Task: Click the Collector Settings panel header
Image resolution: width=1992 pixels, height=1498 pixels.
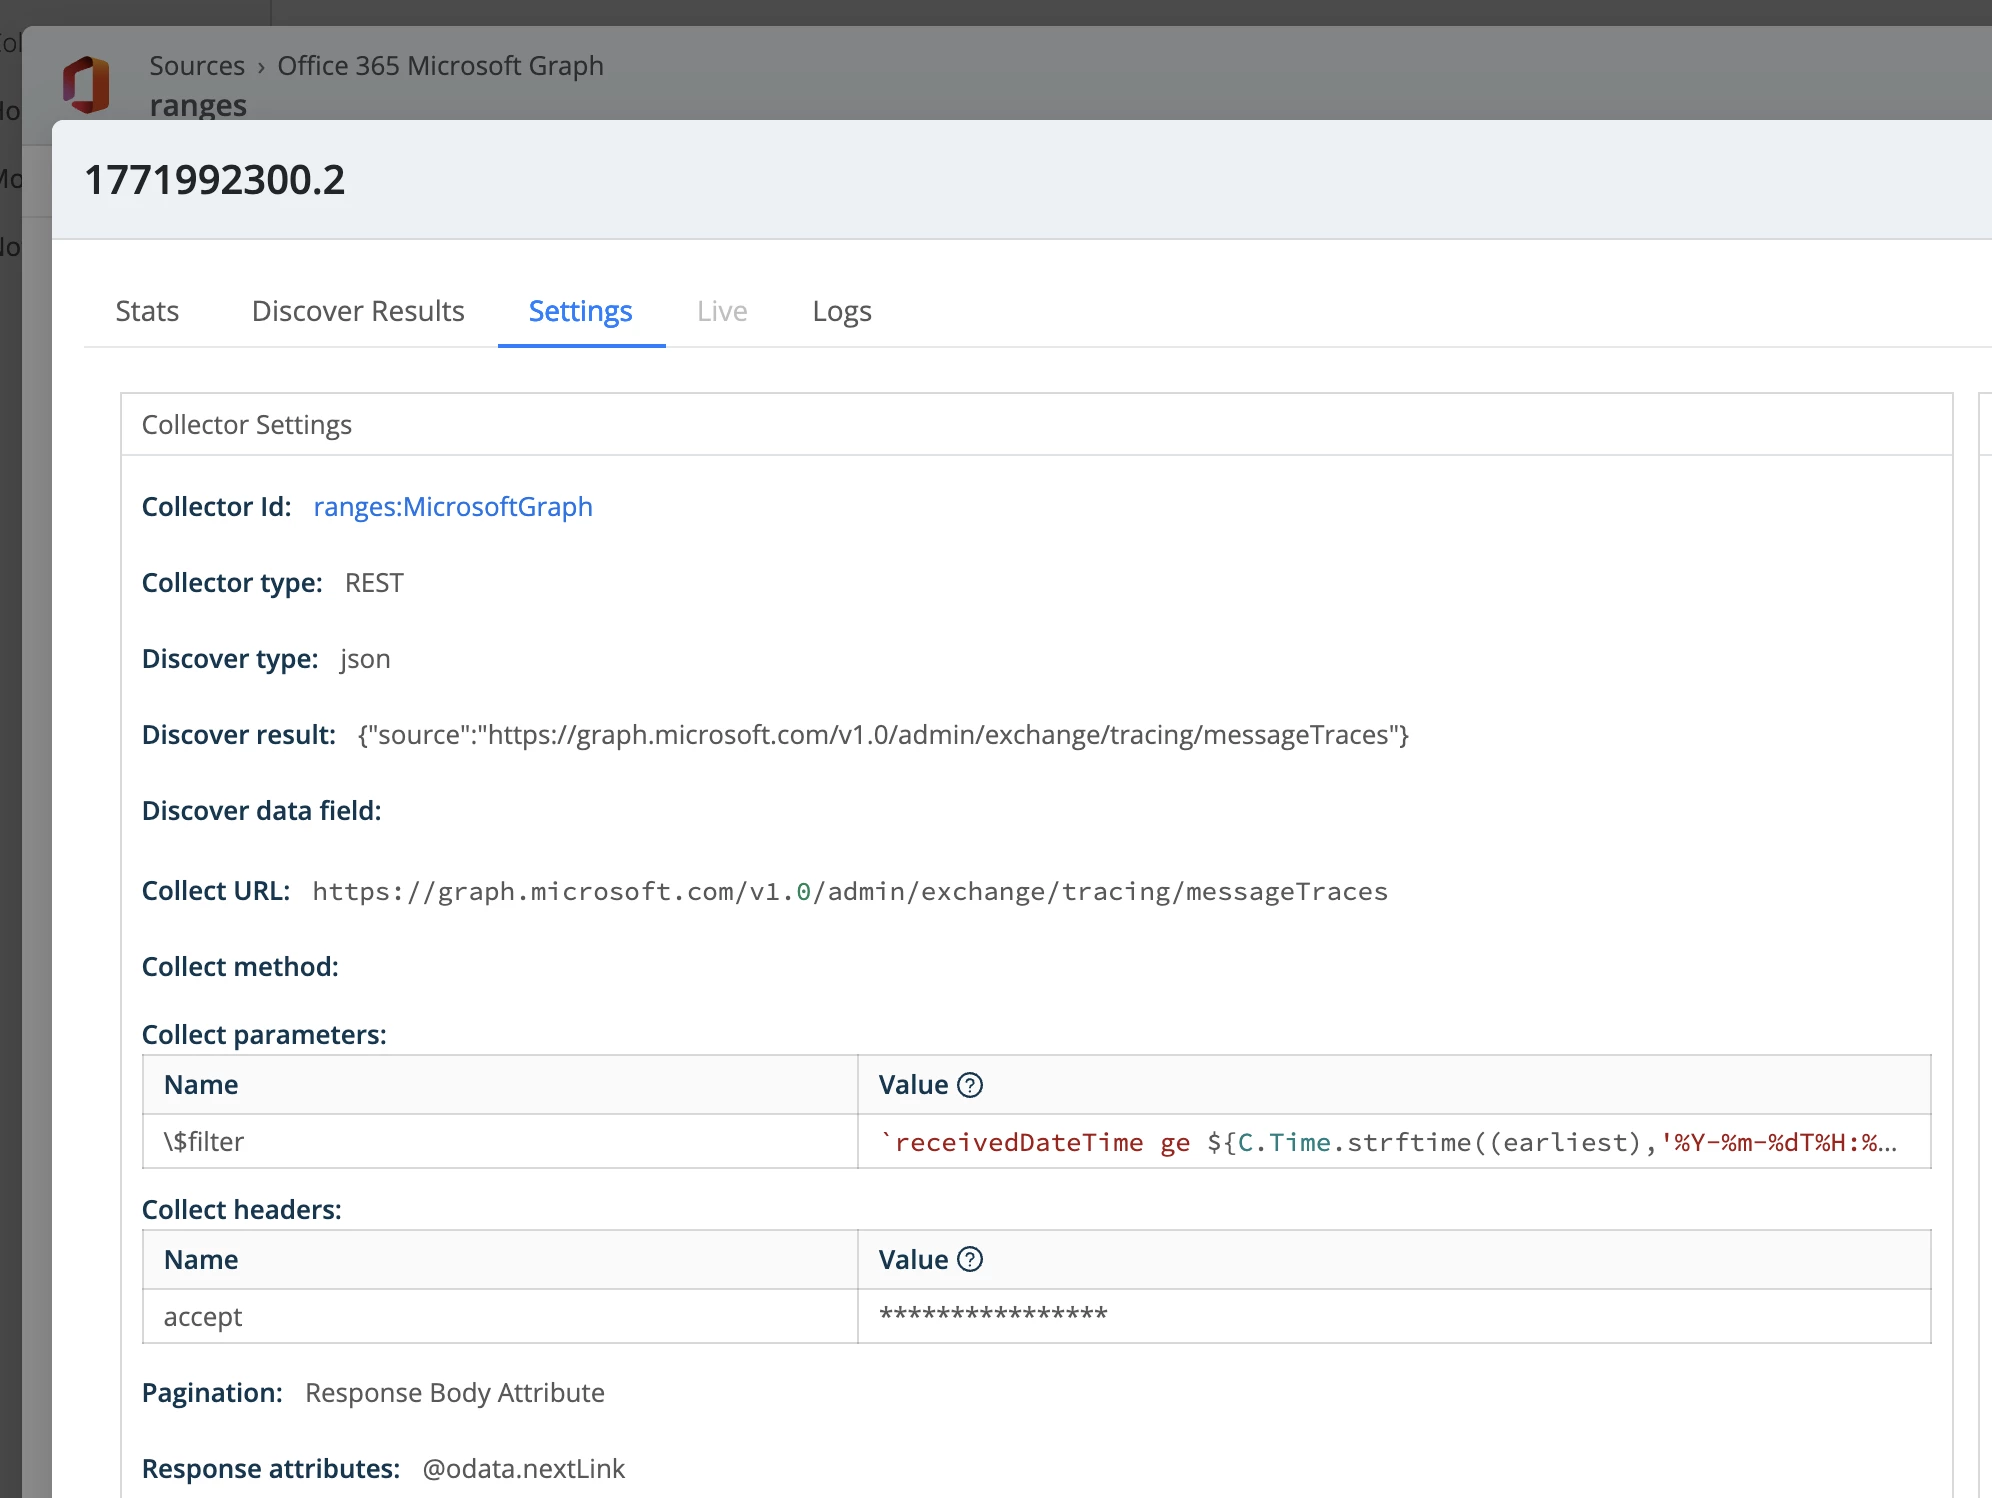Action: click(247, 425)
